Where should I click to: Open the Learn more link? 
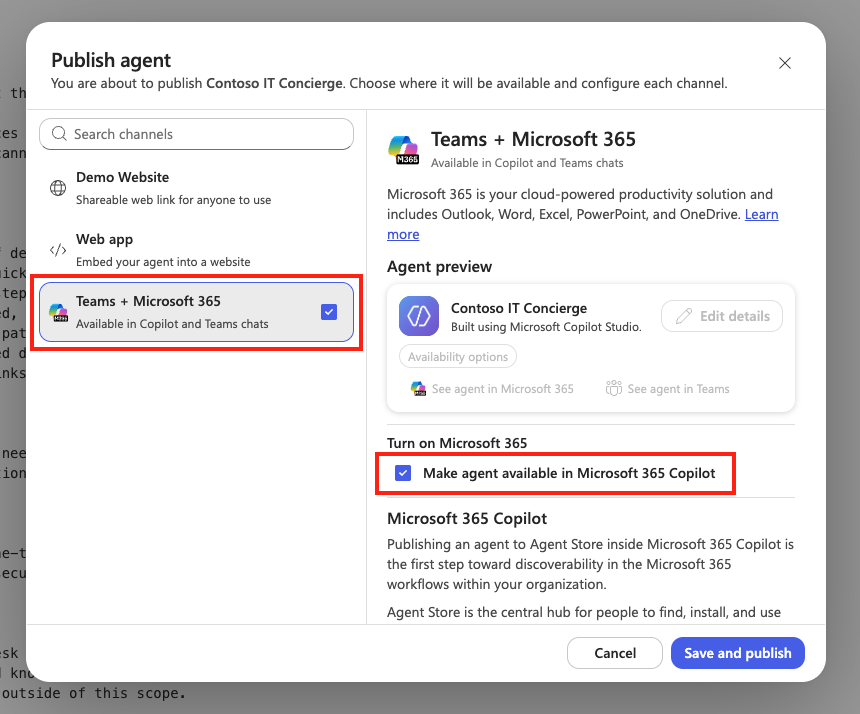coord(761,214)
